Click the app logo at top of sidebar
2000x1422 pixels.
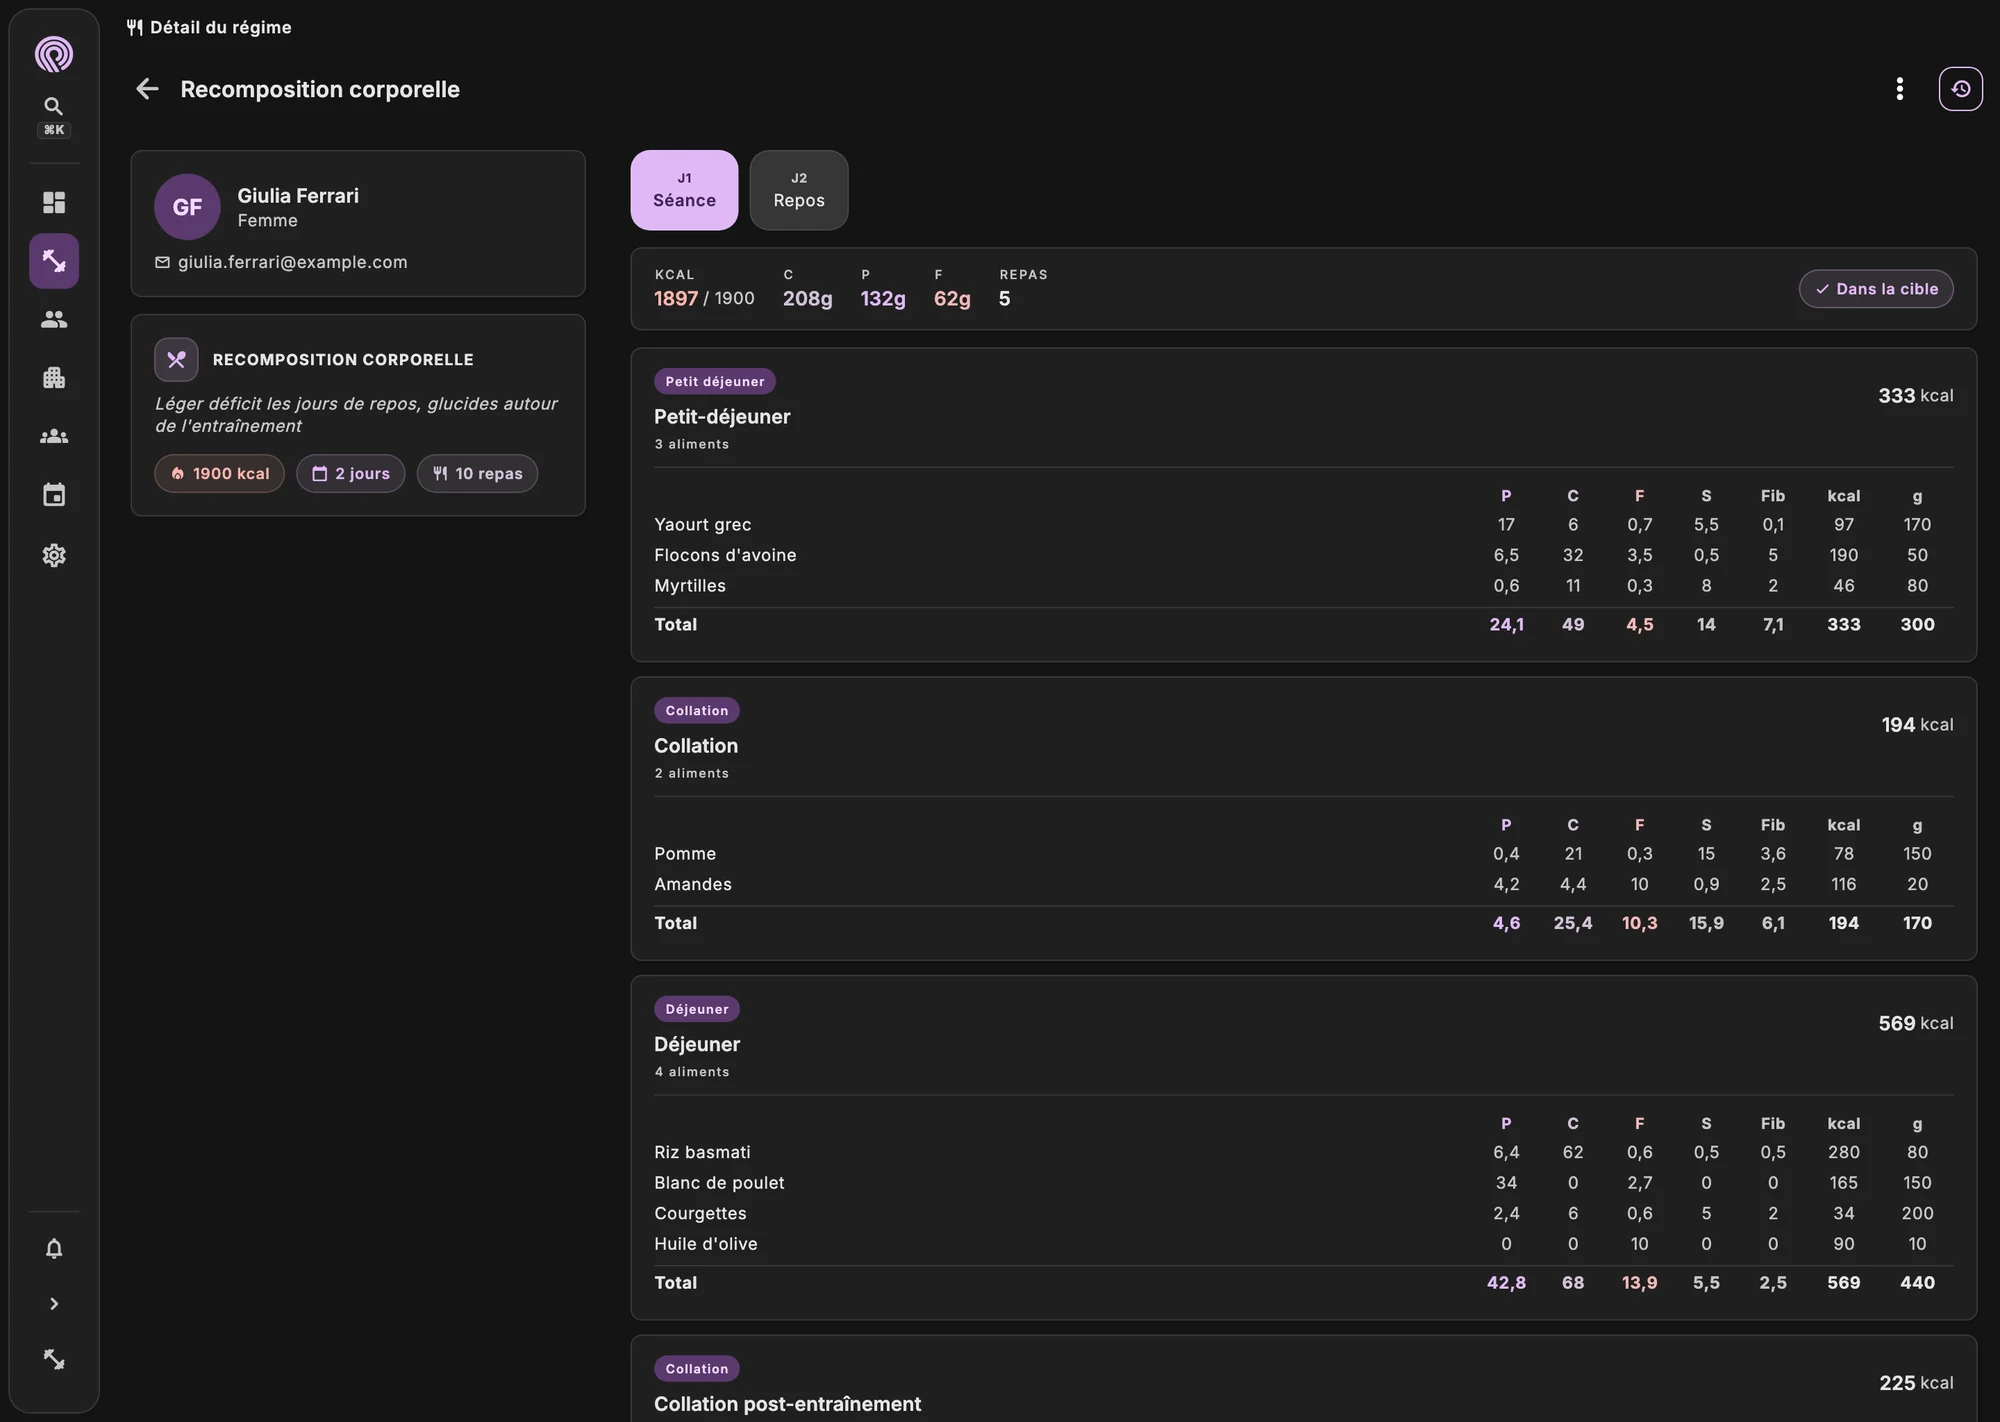pos(54,54)
